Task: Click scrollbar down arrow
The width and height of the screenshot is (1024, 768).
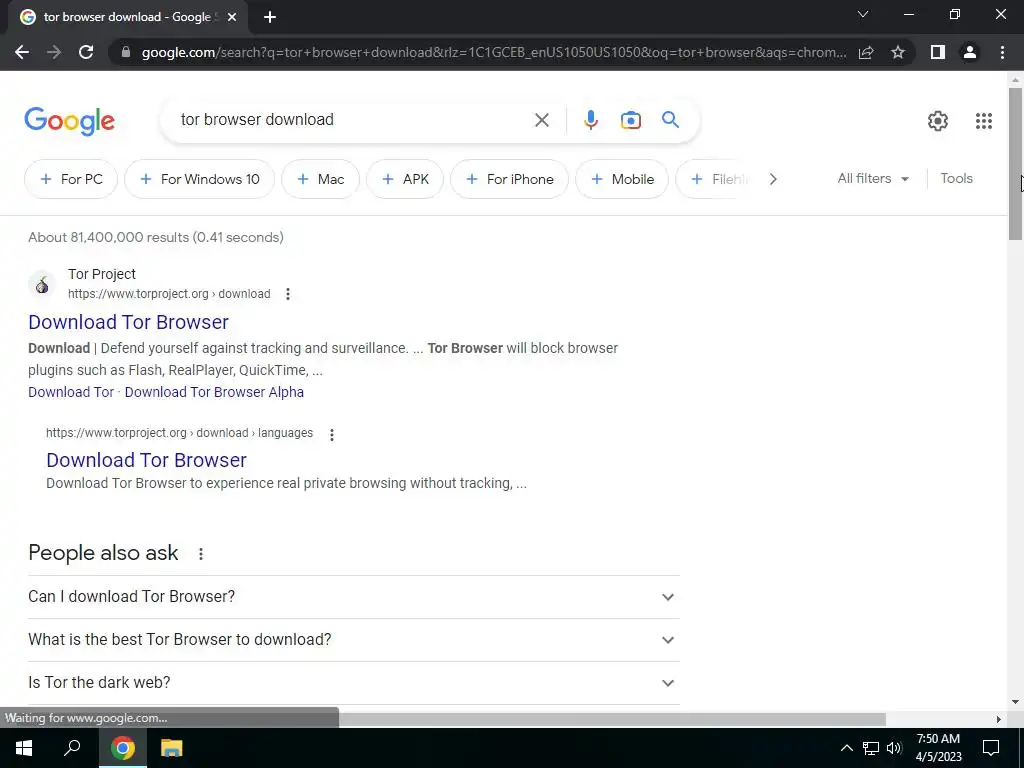Action: (x=1015, y=702)
